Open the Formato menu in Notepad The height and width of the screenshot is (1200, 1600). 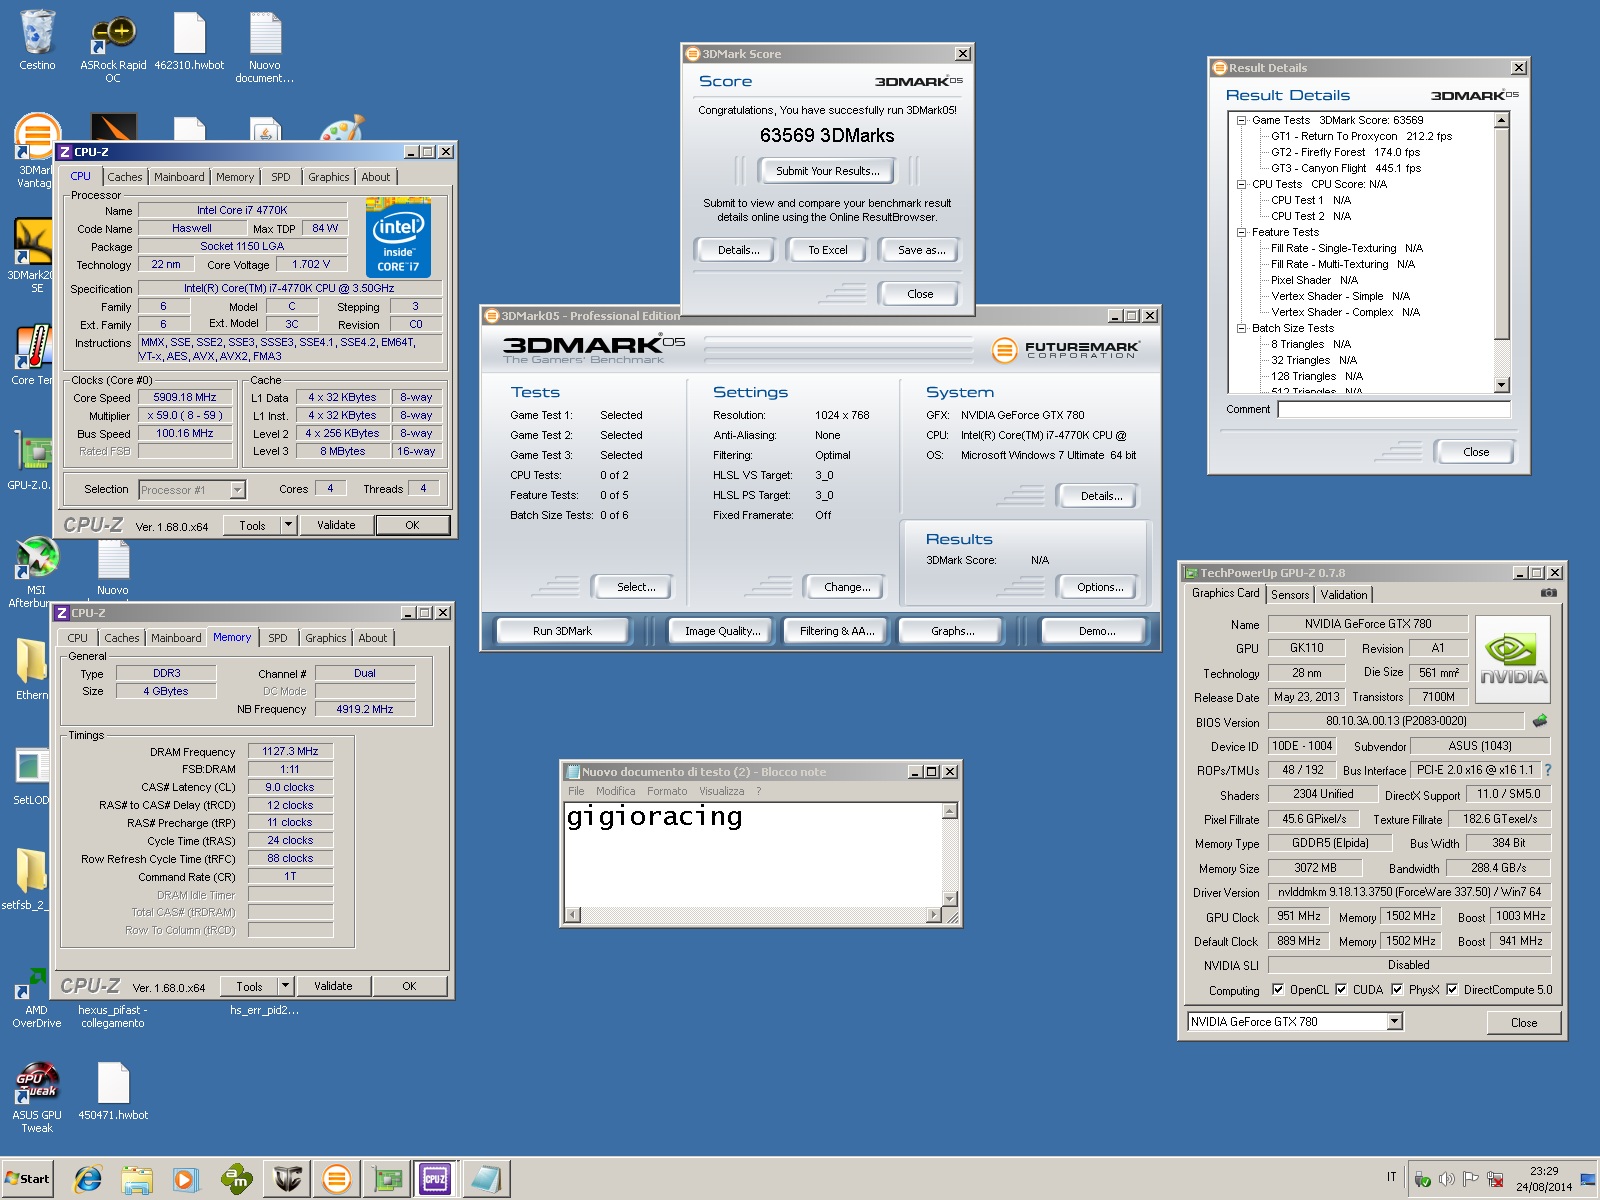666,791
